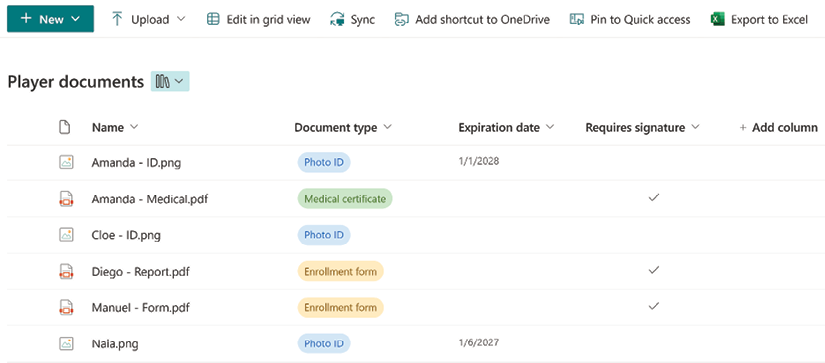Open Cloe - ID.png file
The width and height of the screenshot is (825, 363).
(x=126, y=235)
